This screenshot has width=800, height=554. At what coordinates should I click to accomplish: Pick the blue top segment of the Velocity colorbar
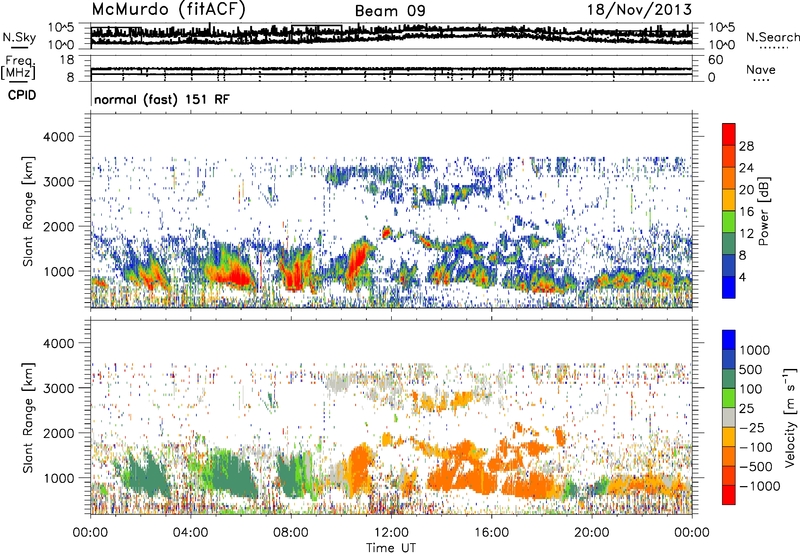729,340
